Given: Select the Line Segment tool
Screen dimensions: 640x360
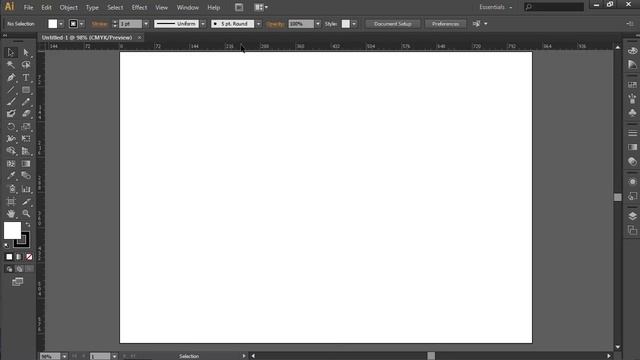Looking at the screenshot, I should 11,90.
